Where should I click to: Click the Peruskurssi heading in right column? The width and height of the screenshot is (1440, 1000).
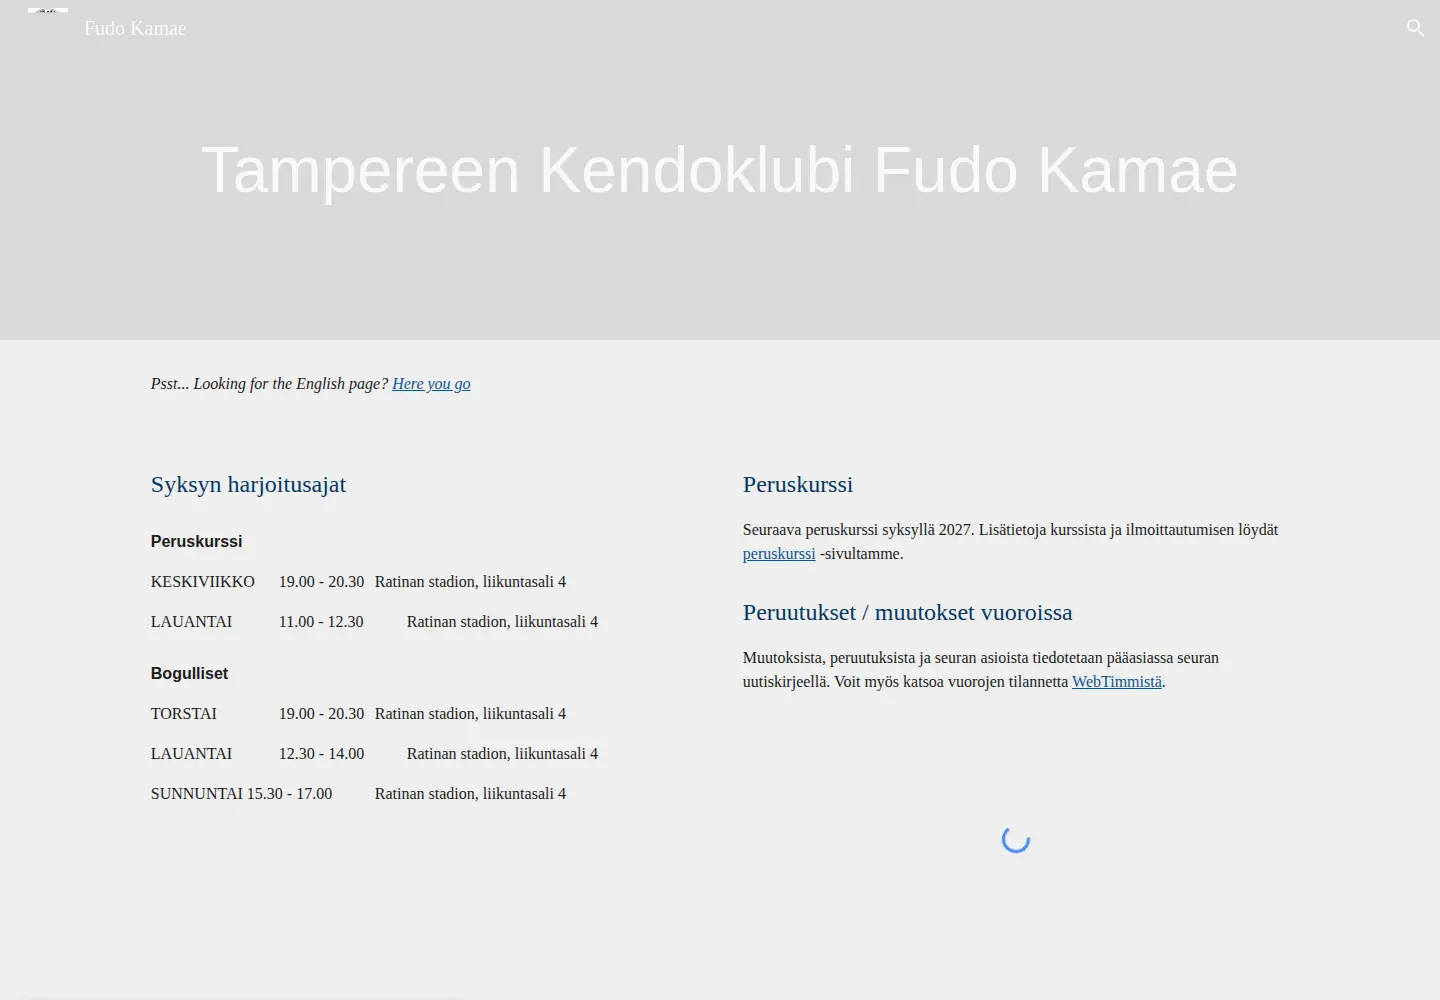[798, 485]
